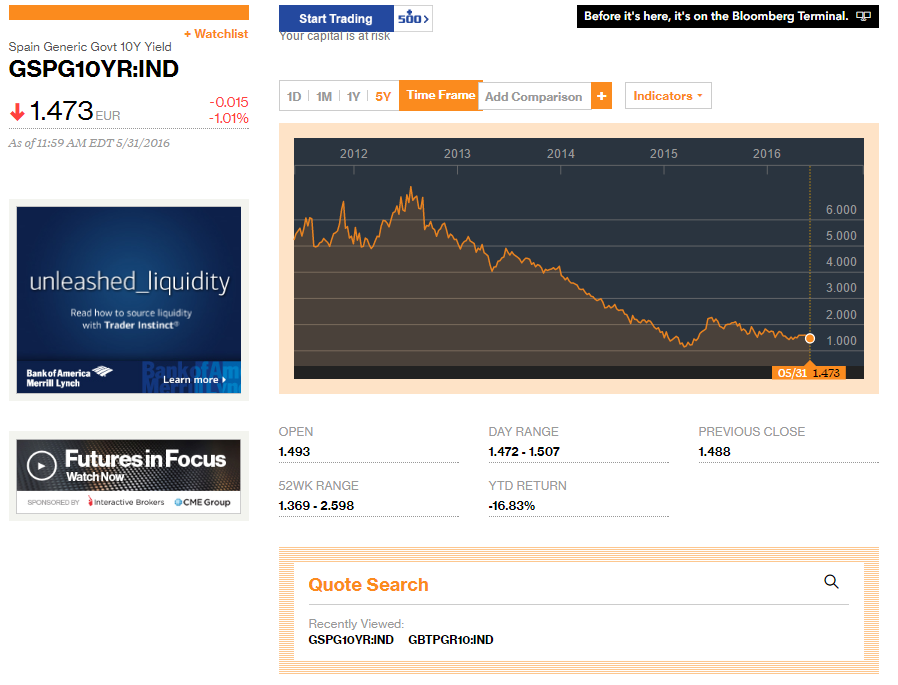Image resolution: width=898 pixels, height=685 pixels.
Task: Click the 6.000 y-axis value
Action: 841,210
